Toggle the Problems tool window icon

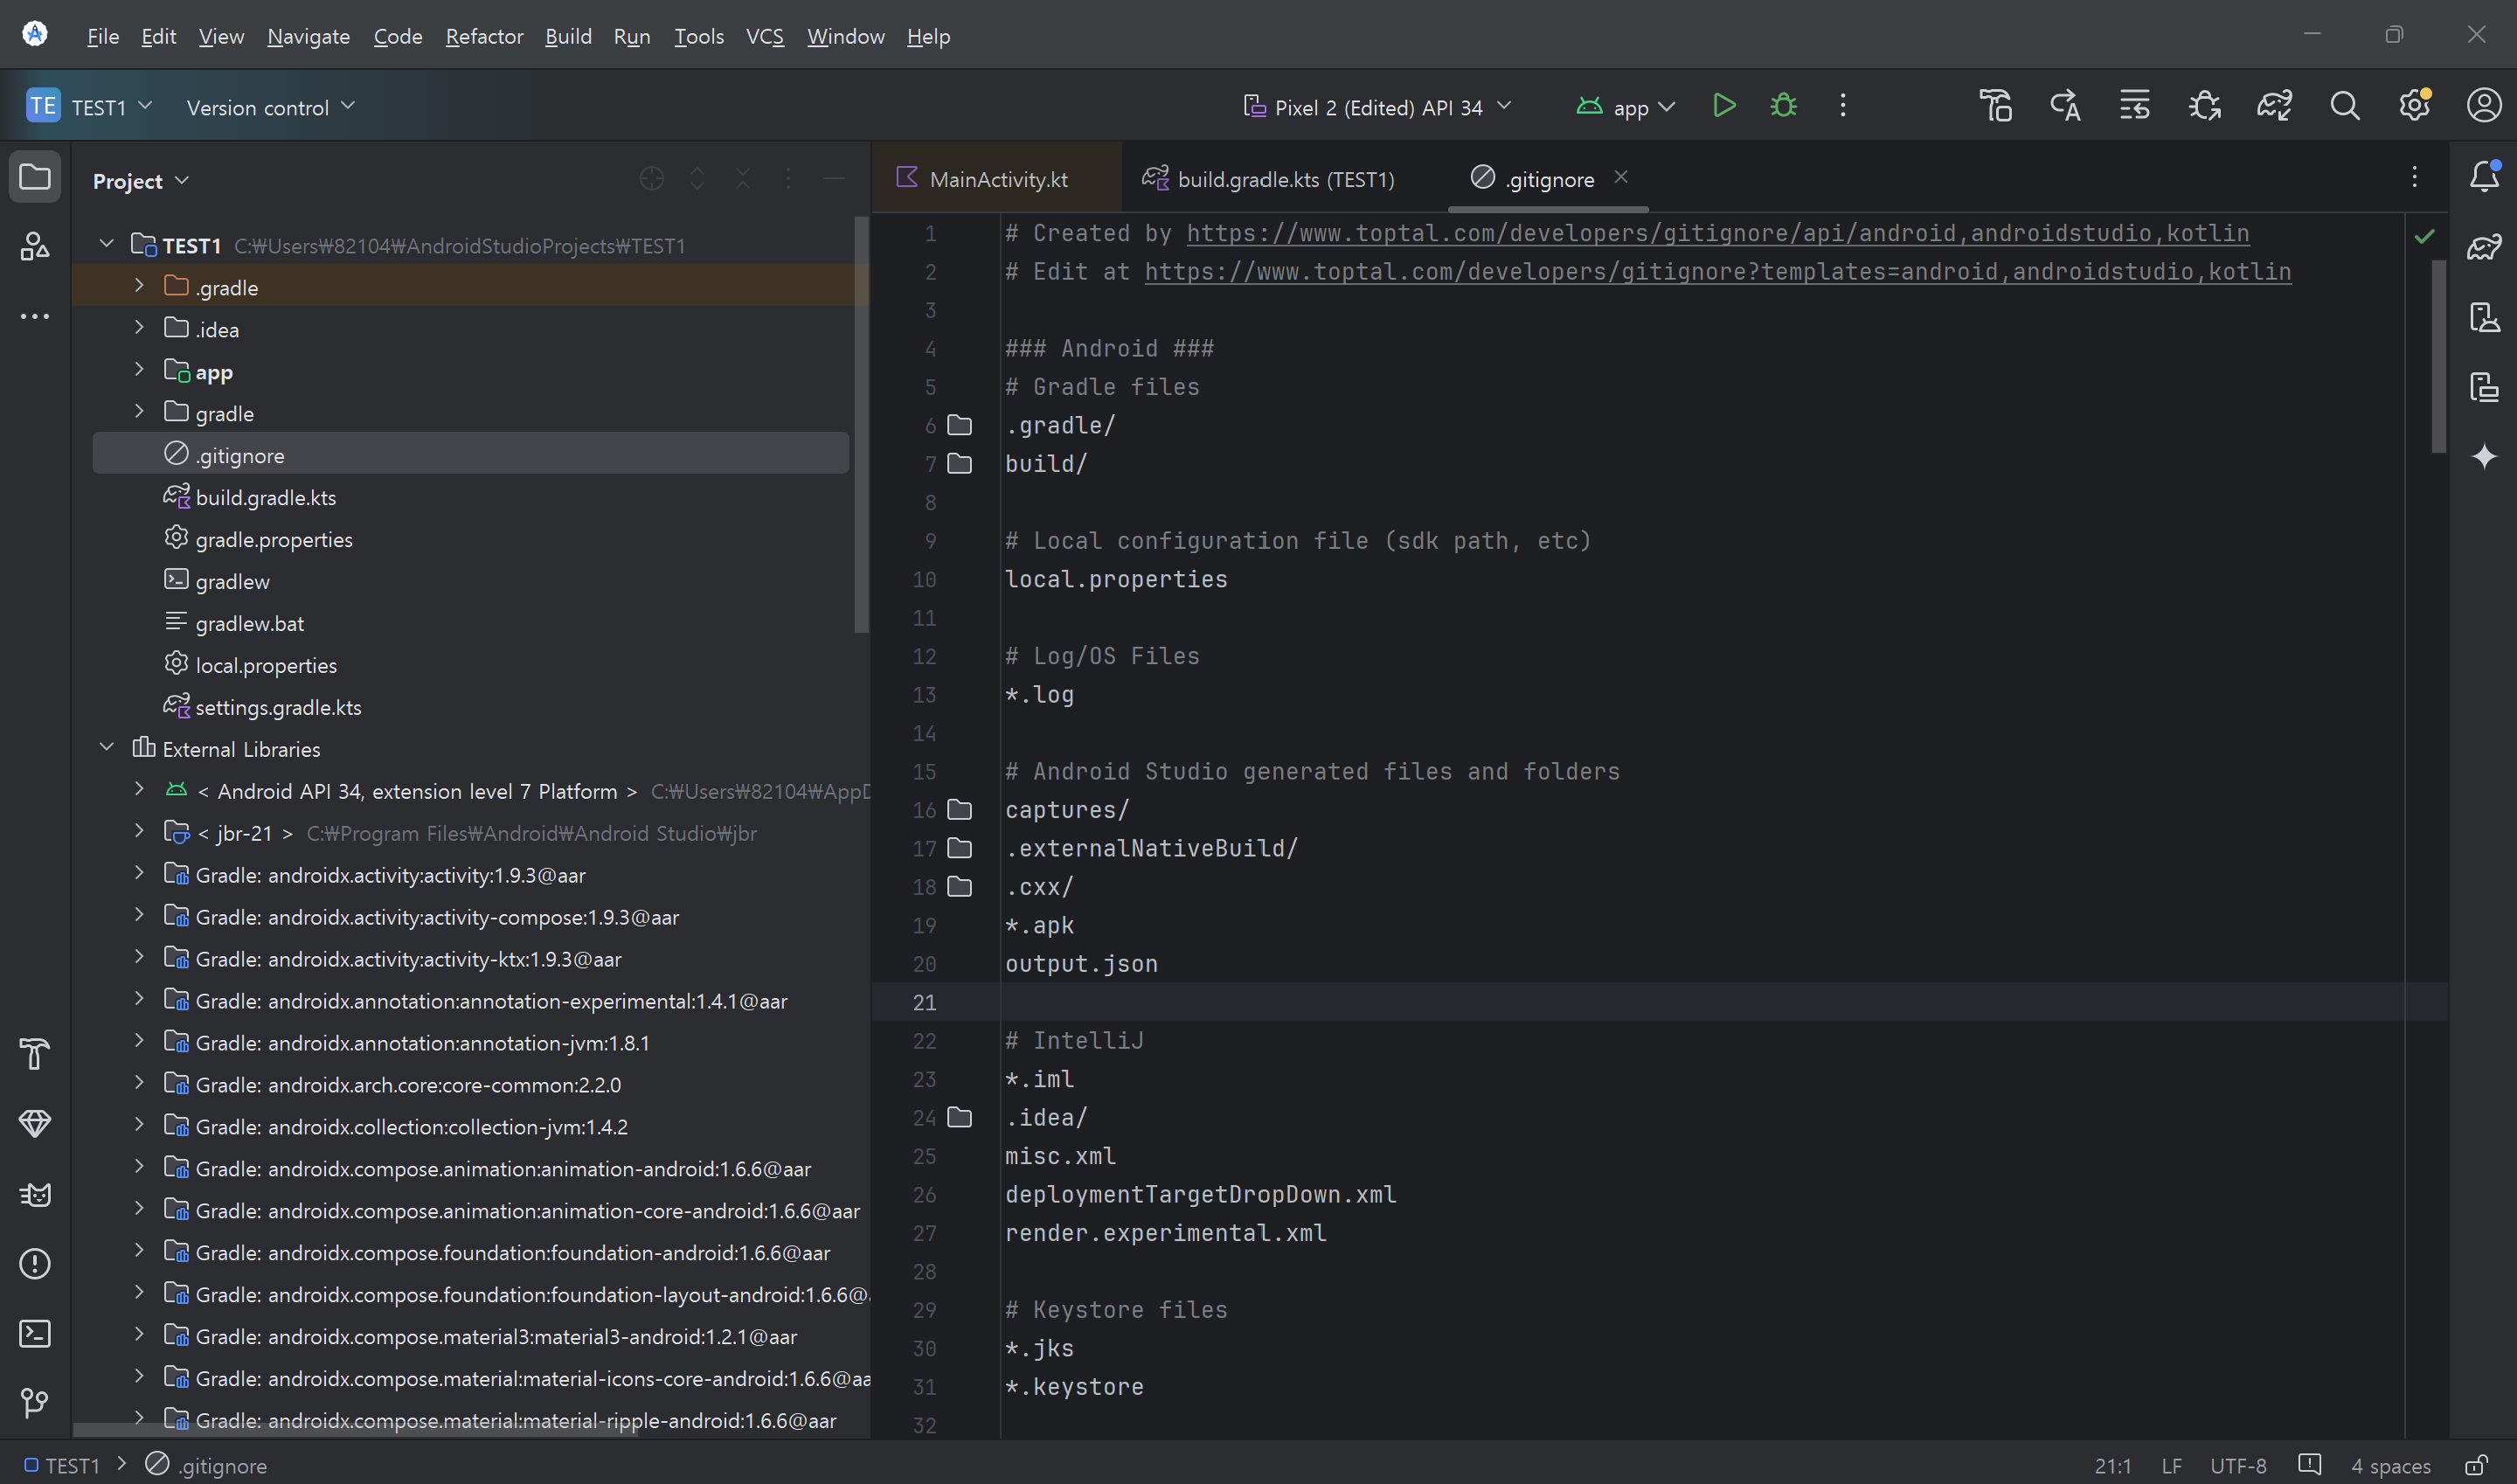[35, 1263]
